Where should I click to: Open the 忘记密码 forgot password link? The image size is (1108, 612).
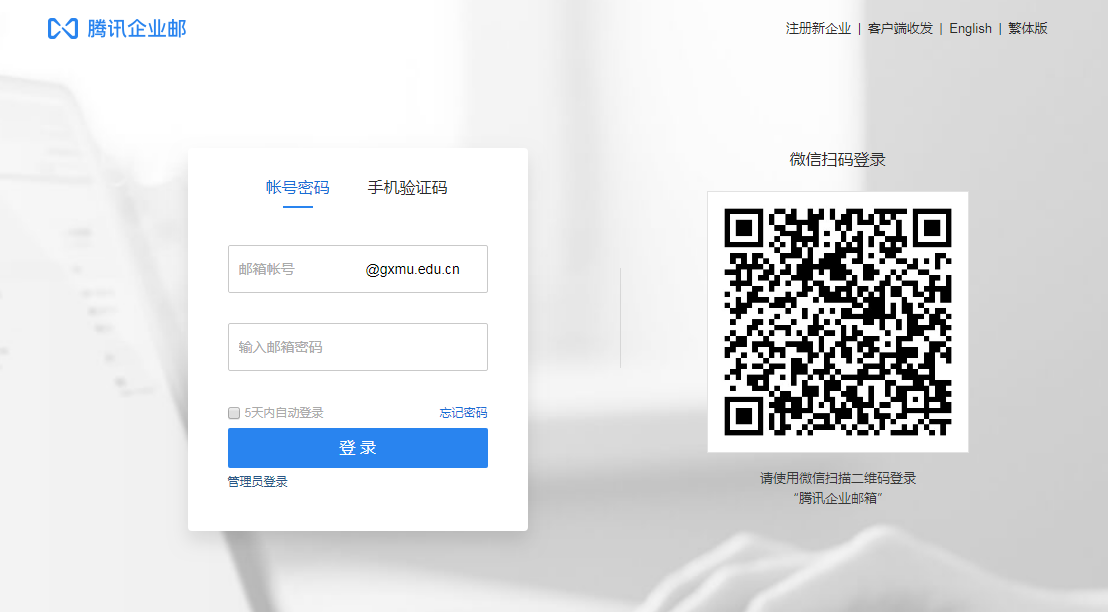click(x=463, y=413)
